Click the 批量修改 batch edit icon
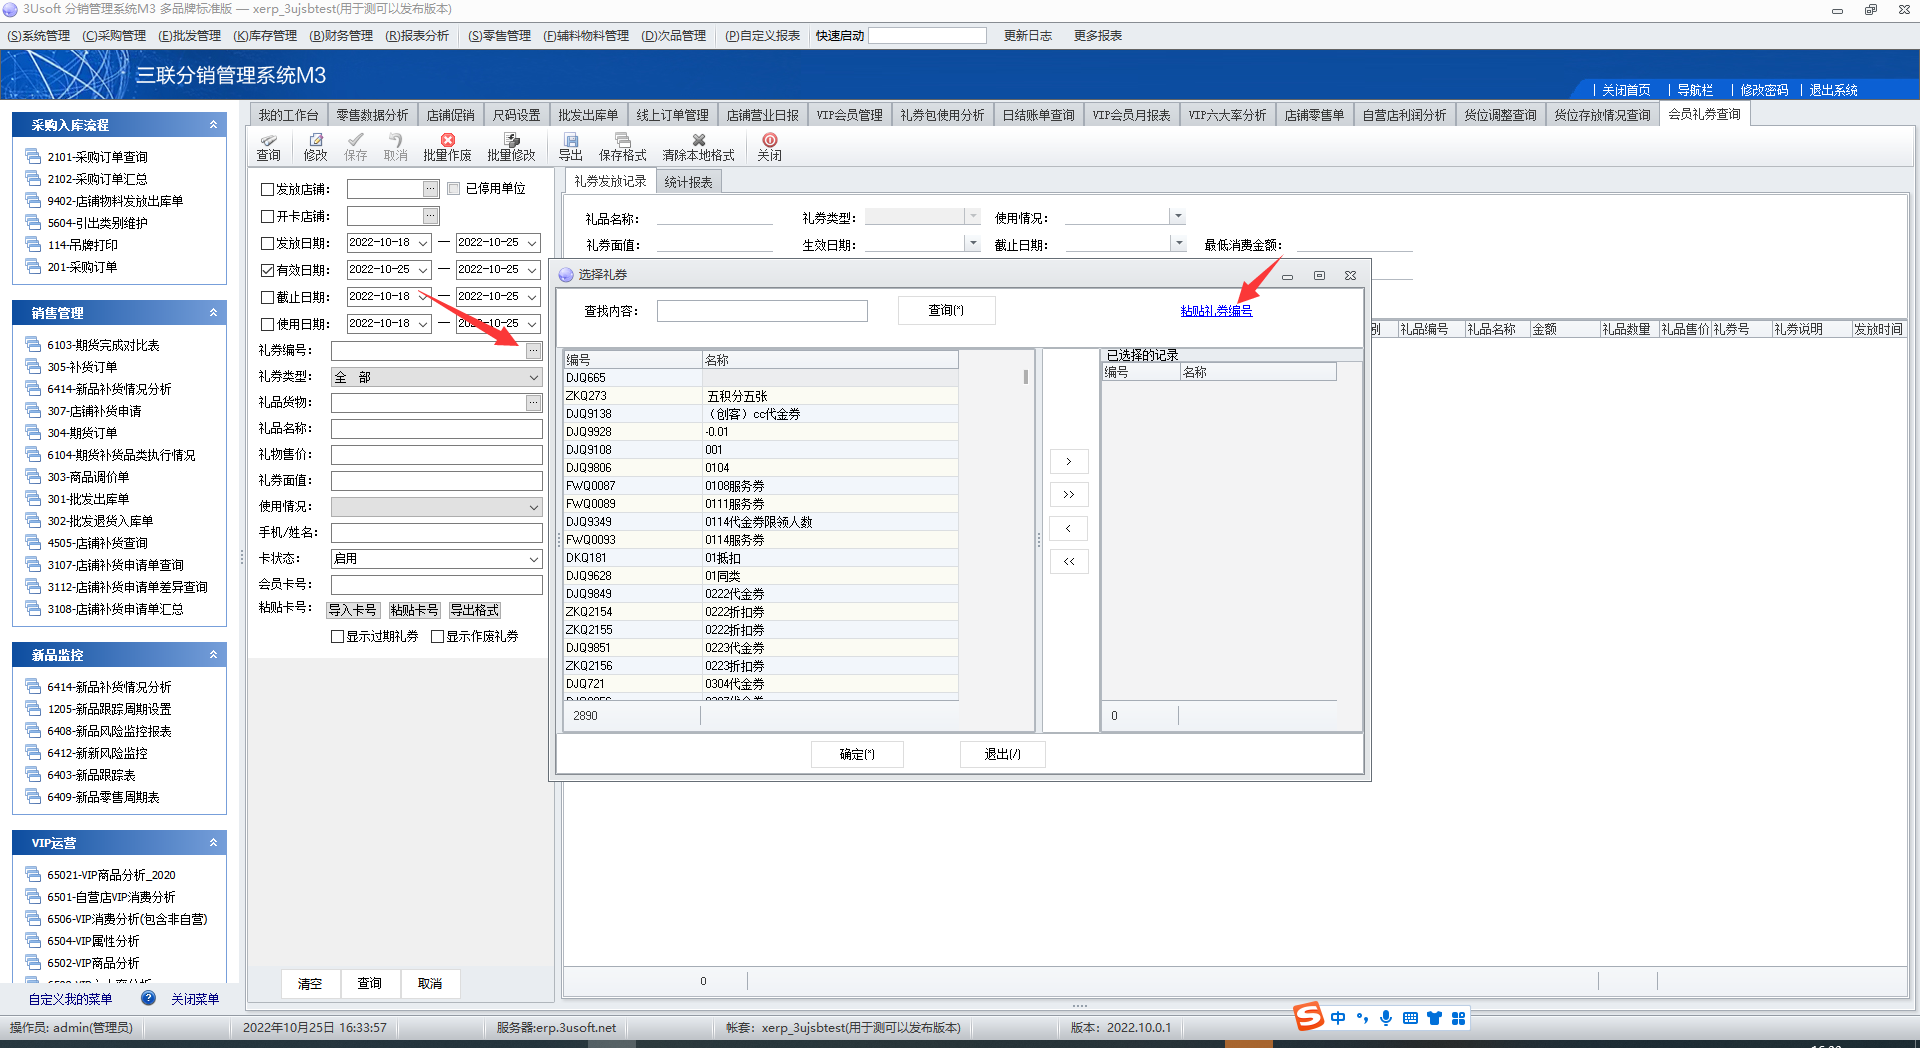The height and width of the screenshot is (1048, 1920). 511,147
